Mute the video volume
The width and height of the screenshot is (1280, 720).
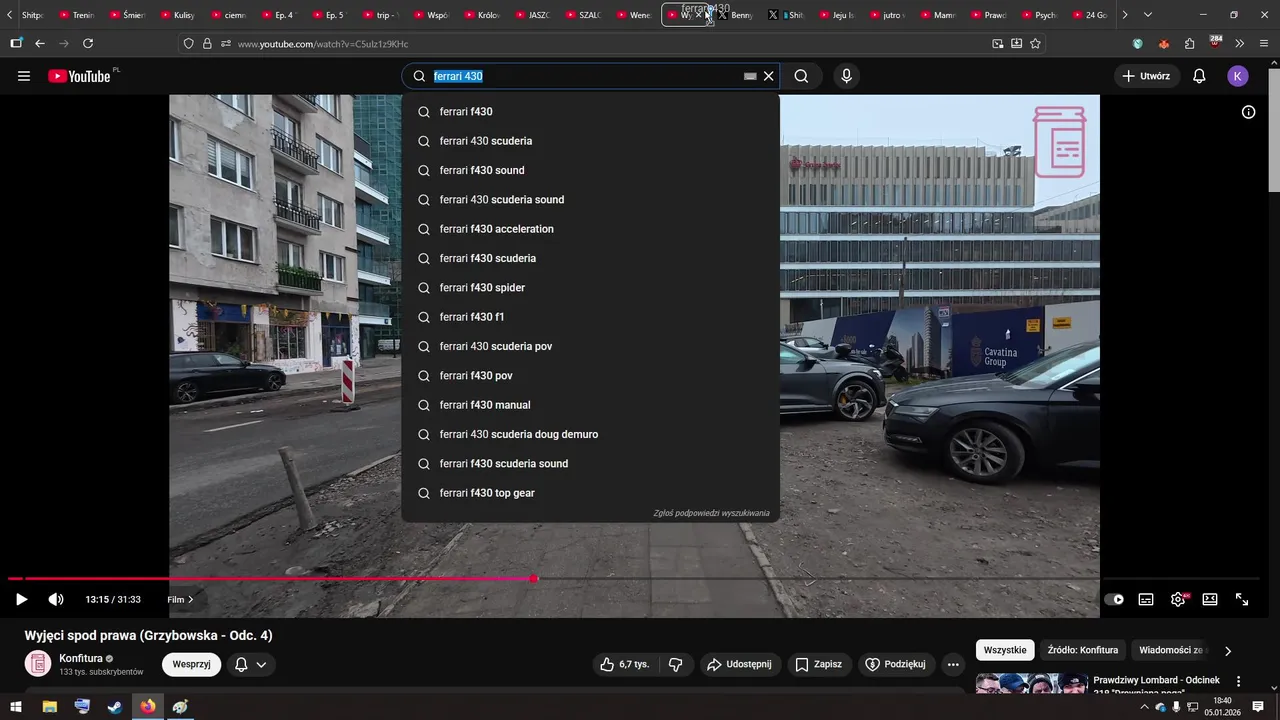(56, 599)
